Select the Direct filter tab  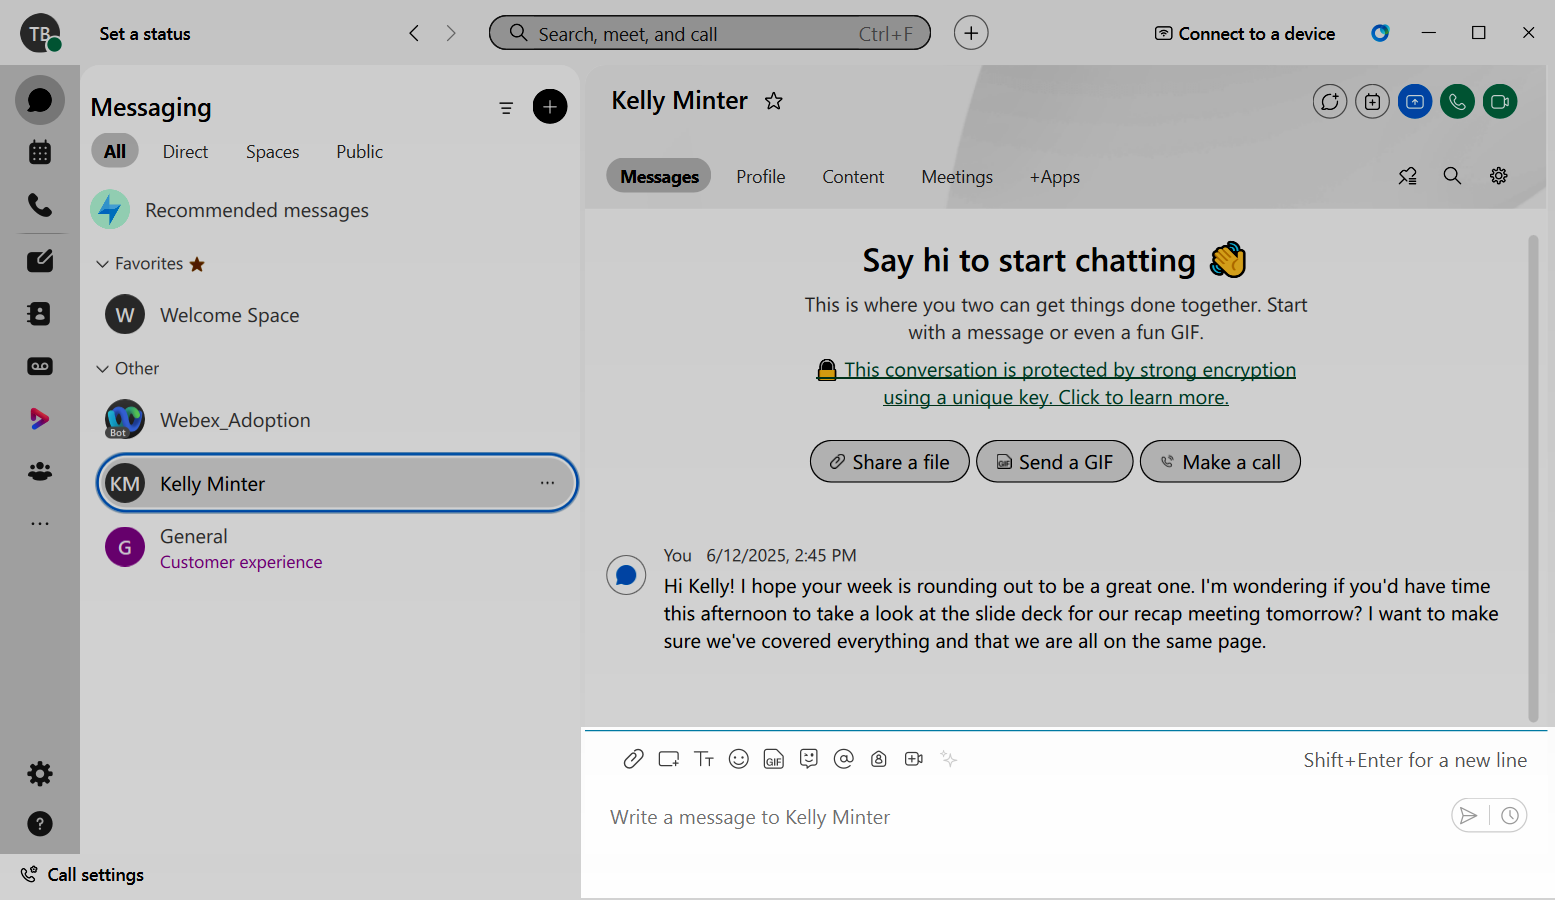click(x=186, y=152)
